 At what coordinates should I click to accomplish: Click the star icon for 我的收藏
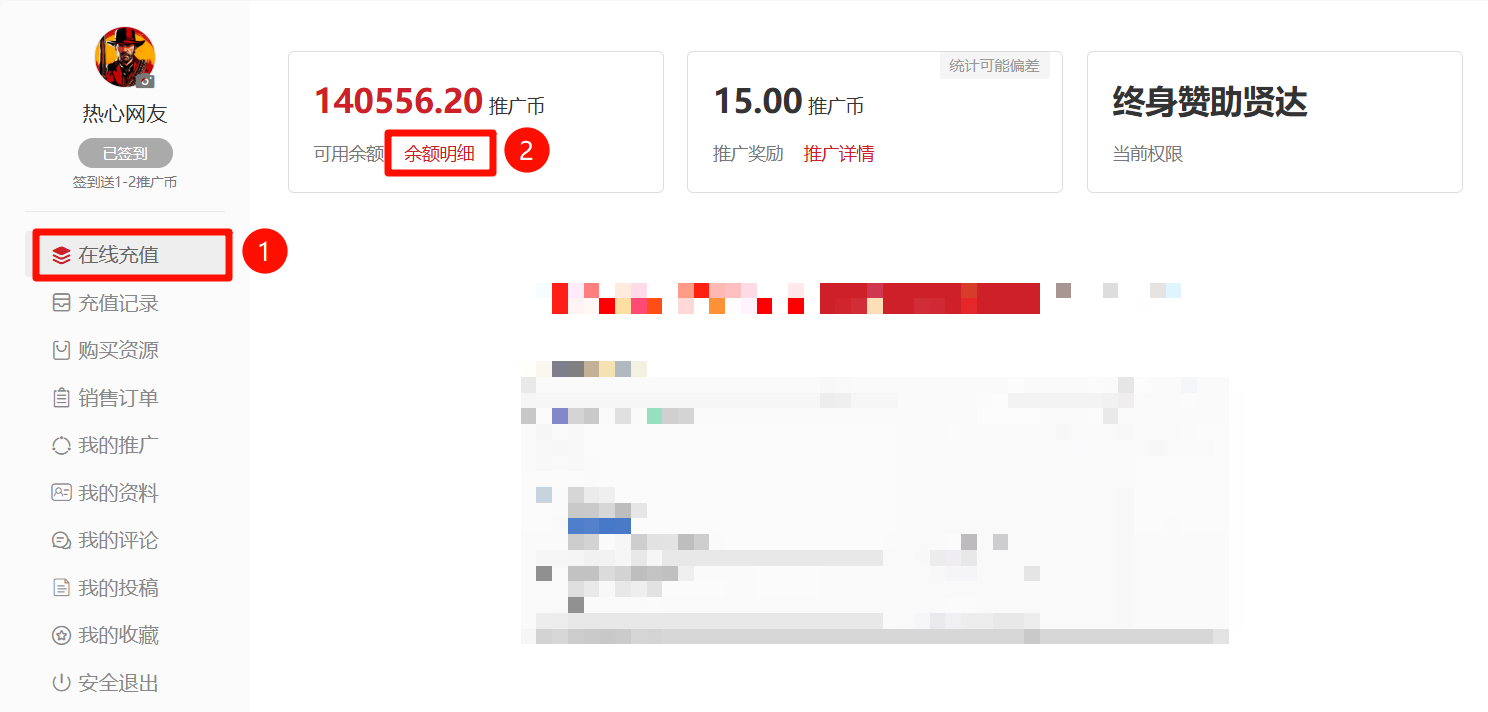(61, 635)
